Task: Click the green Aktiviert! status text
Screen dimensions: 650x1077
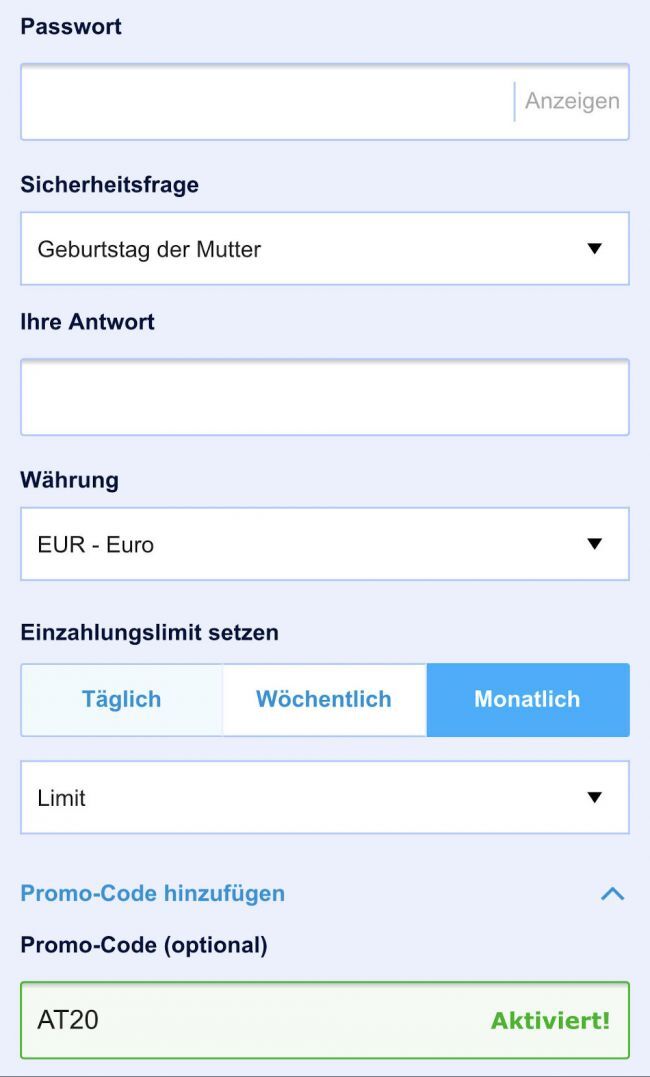Action: tap(550, 1021)
